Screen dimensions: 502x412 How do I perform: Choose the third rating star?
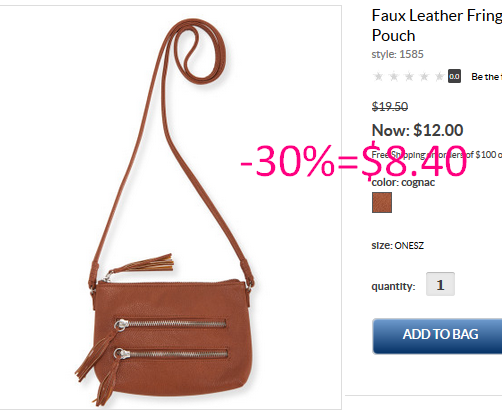point(409,77)
